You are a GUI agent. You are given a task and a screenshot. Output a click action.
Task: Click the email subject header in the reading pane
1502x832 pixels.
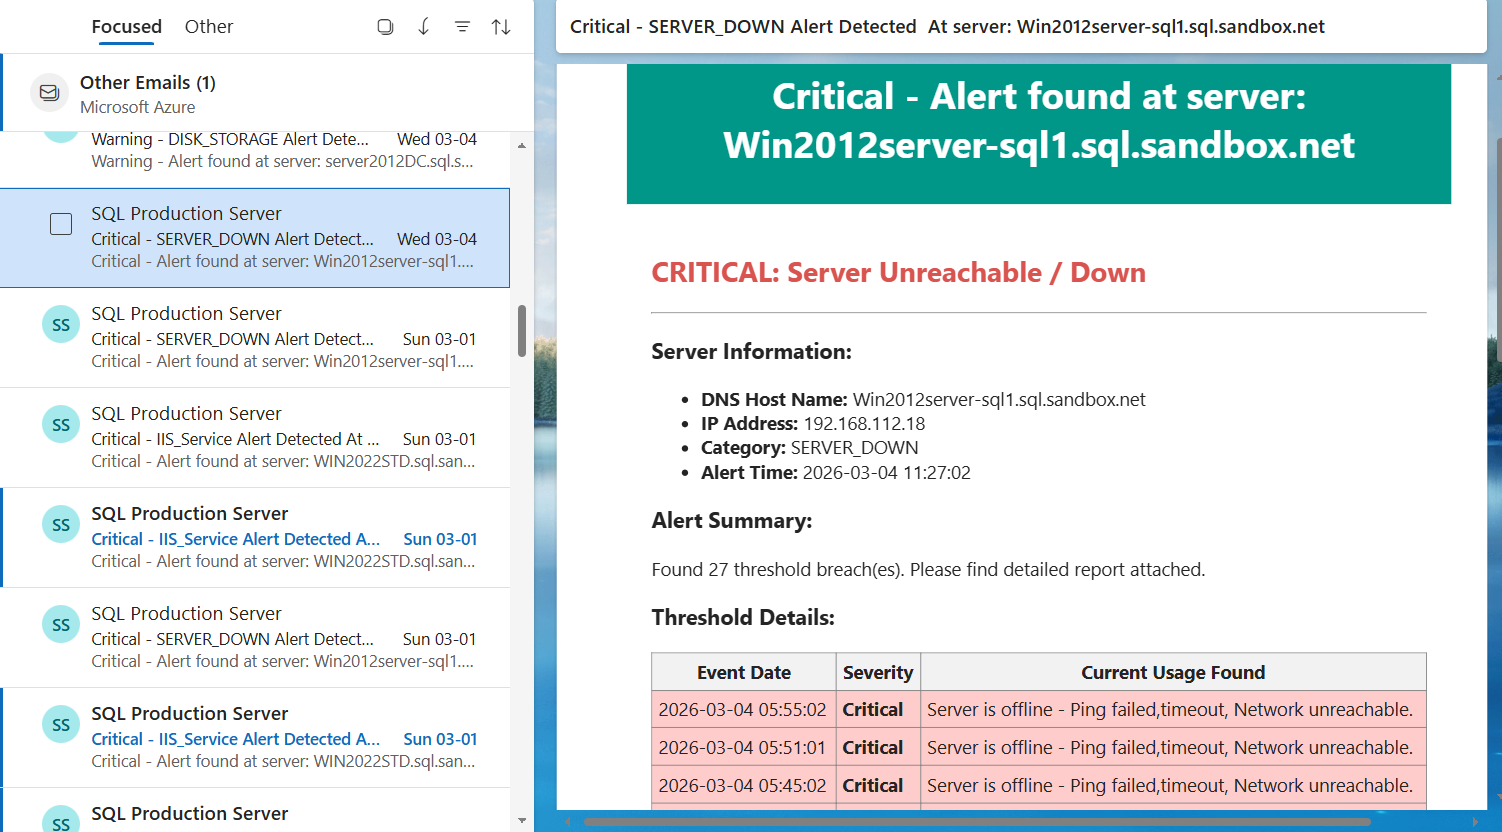pyautogui.click(x=946, y=27)
